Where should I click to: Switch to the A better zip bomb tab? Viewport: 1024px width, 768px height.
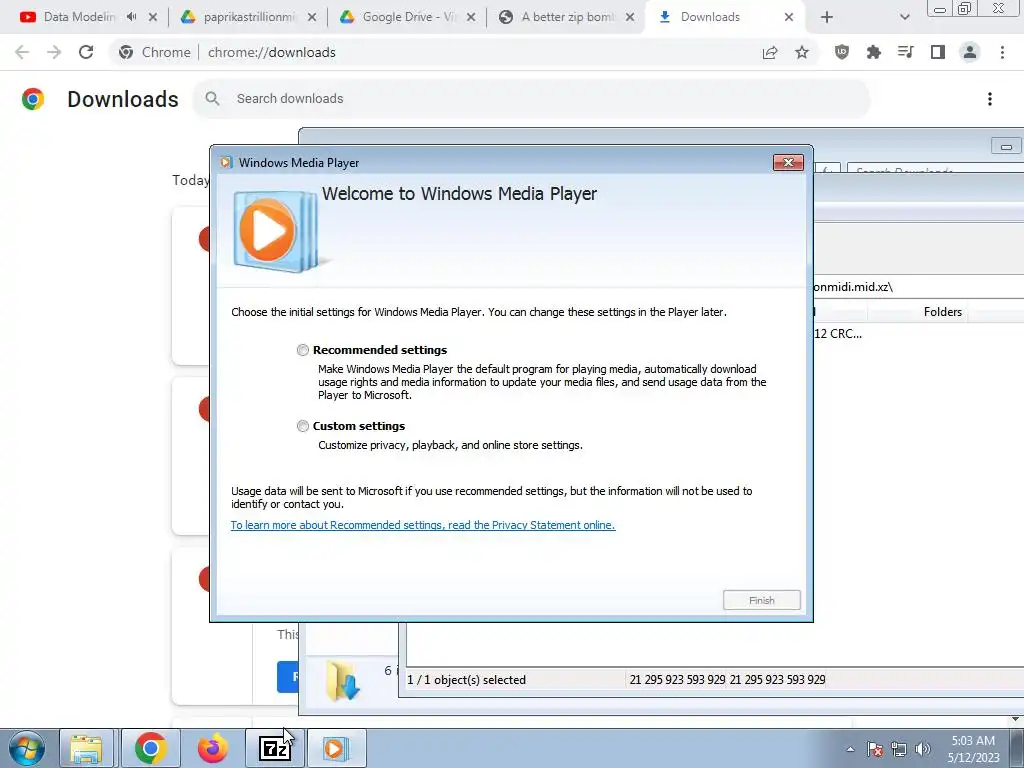tap(567, 17)
